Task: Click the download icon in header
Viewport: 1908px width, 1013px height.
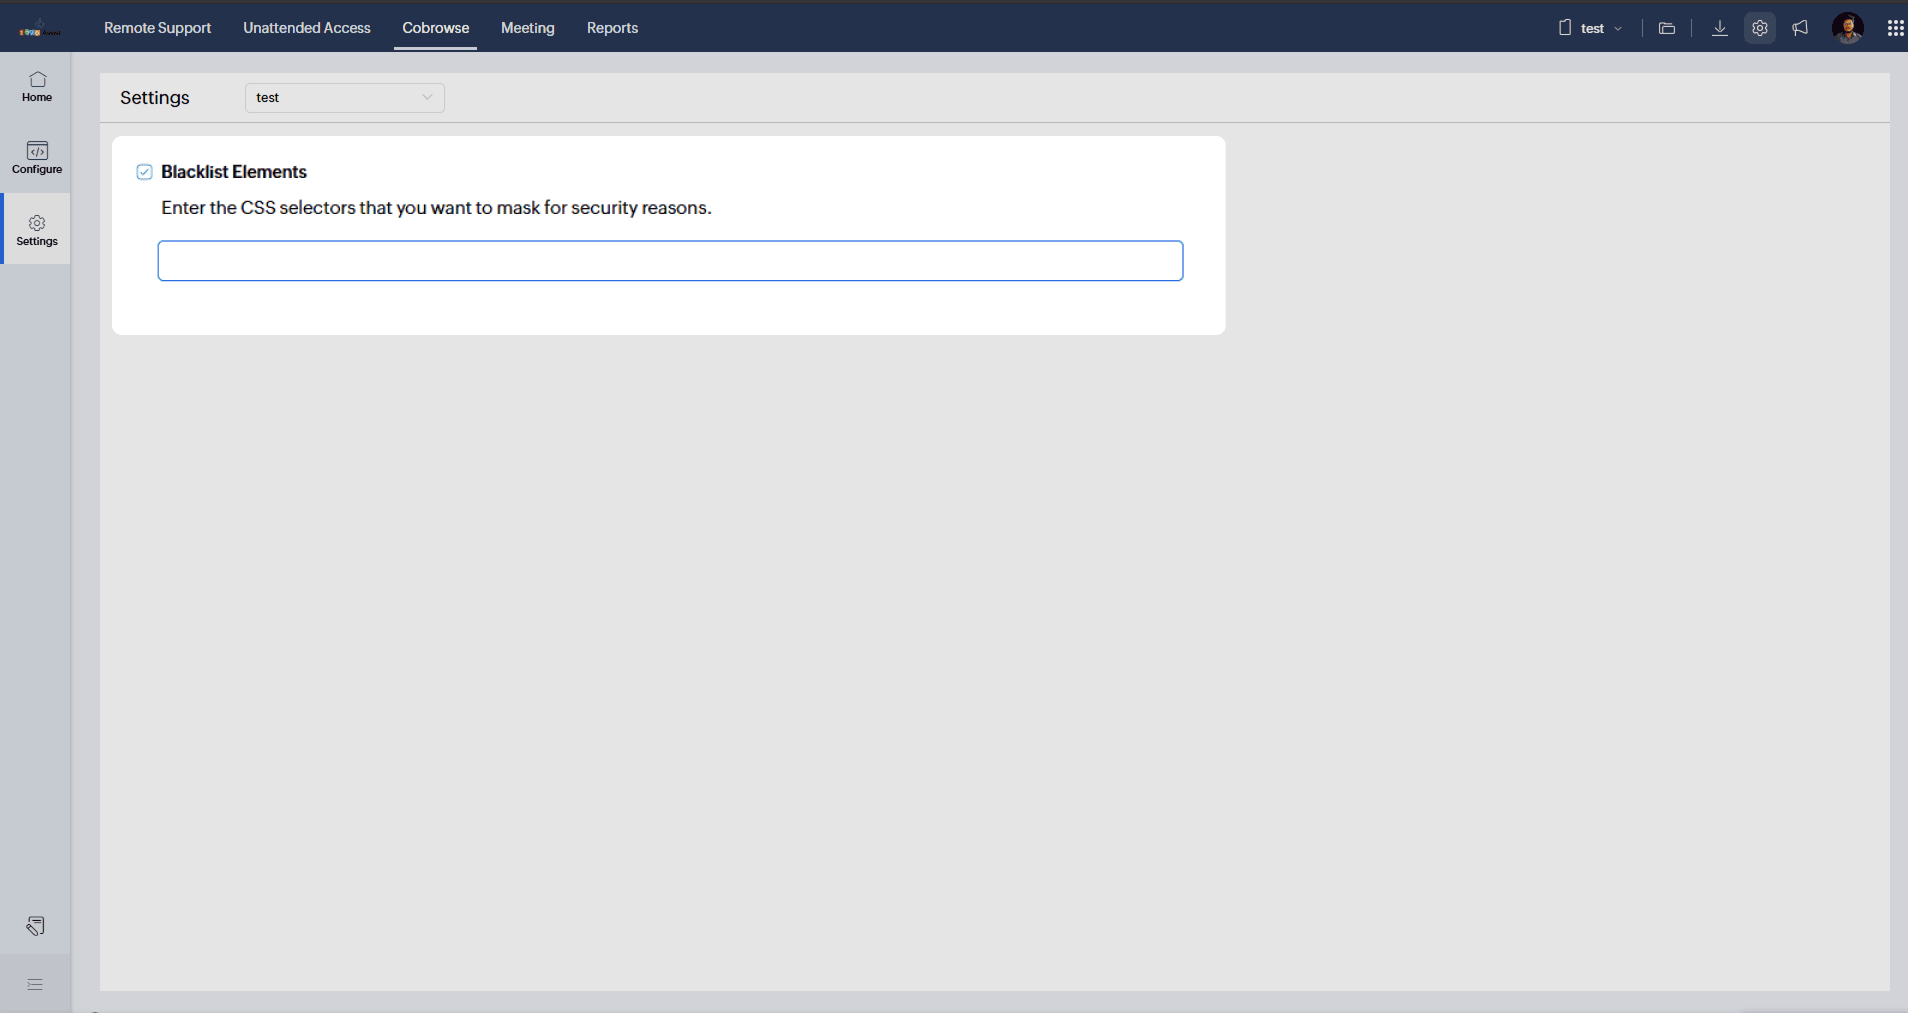Action: pyautogui.click(x=1720, y=28)
